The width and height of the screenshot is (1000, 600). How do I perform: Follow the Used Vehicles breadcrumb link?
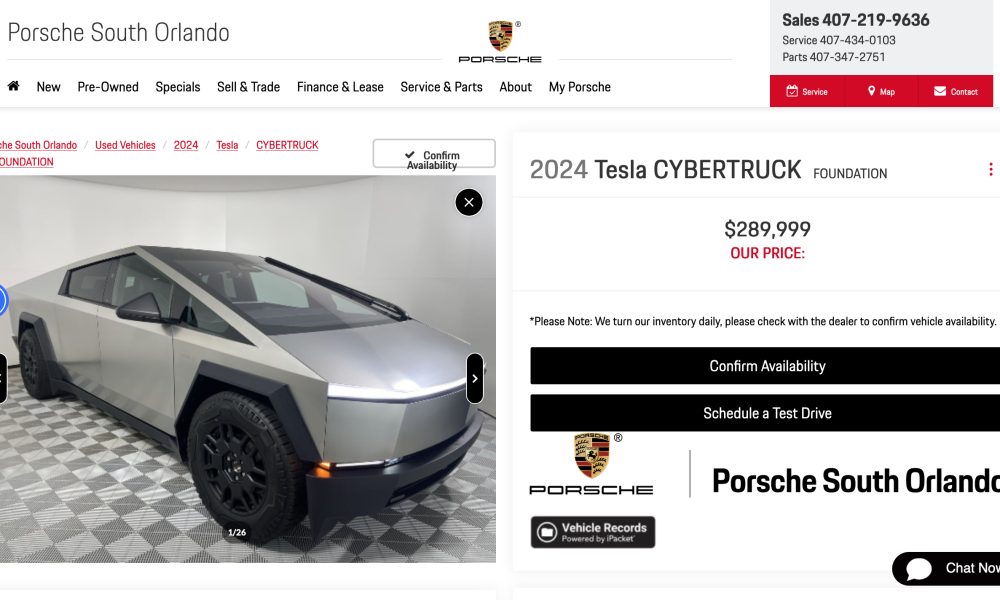125,145
